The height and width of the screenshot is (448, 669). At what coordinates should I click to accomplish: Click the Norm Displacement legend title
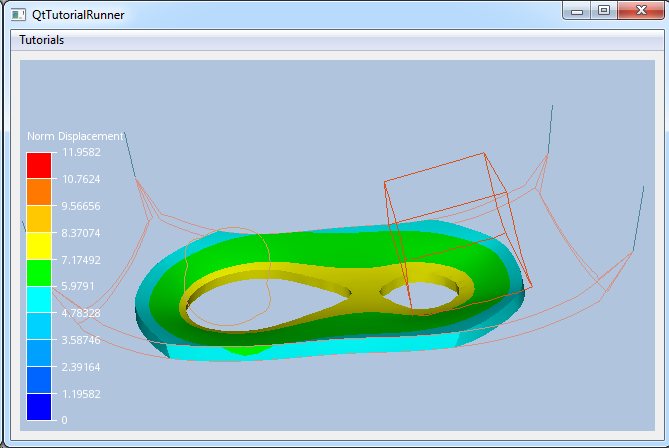pyautogui.click(x=75, y=136)
